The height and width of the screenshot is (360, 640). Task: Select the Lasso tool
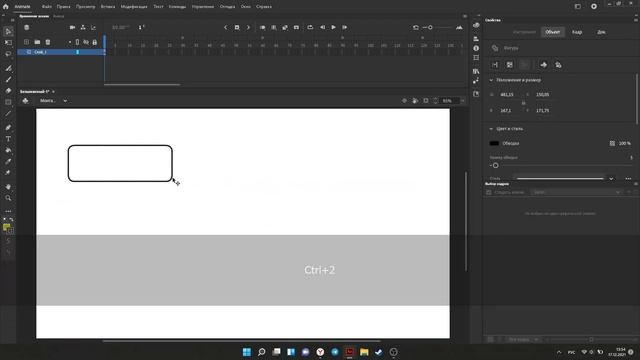pos(8,54)
